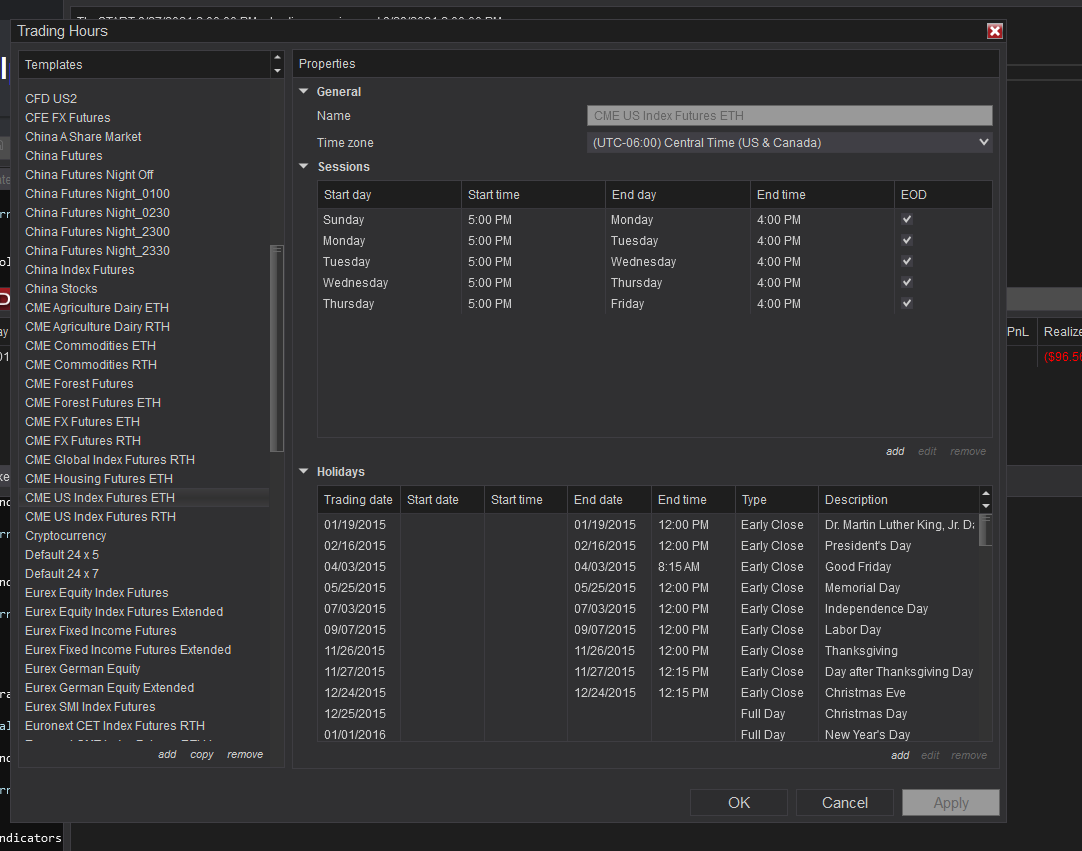Viewport: 1082px width, 851px height.
Task: Click the Templates list scrollbar thumb
Action: coord(277,350)
